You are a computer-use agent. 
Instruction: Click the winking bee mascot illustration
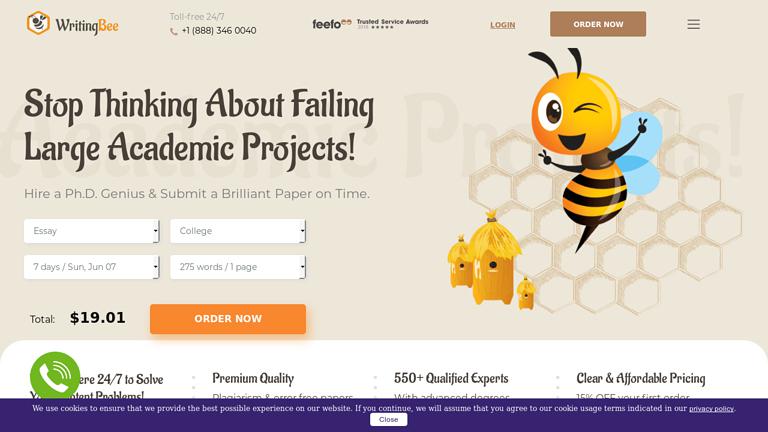click(x=595, y=147)
